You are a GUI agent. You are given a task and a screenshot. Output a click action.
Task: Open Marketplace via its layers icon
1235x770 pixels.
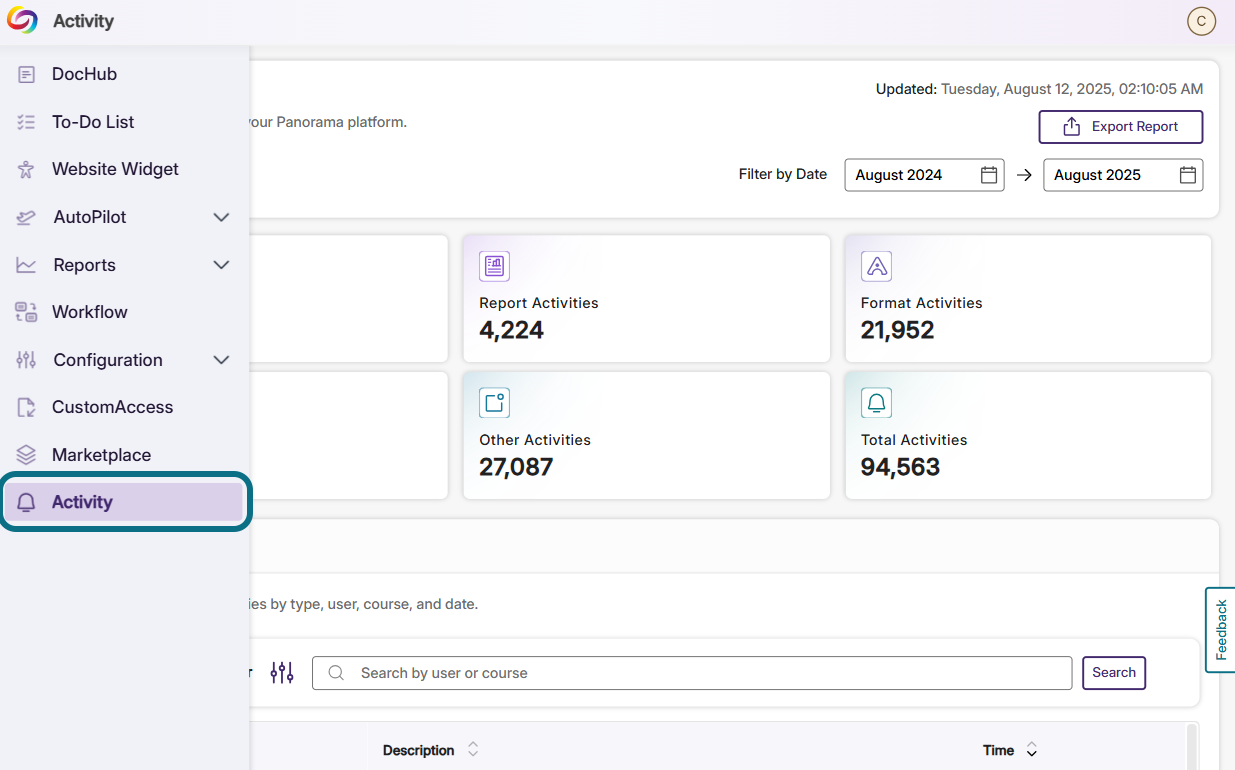point(25,454)
